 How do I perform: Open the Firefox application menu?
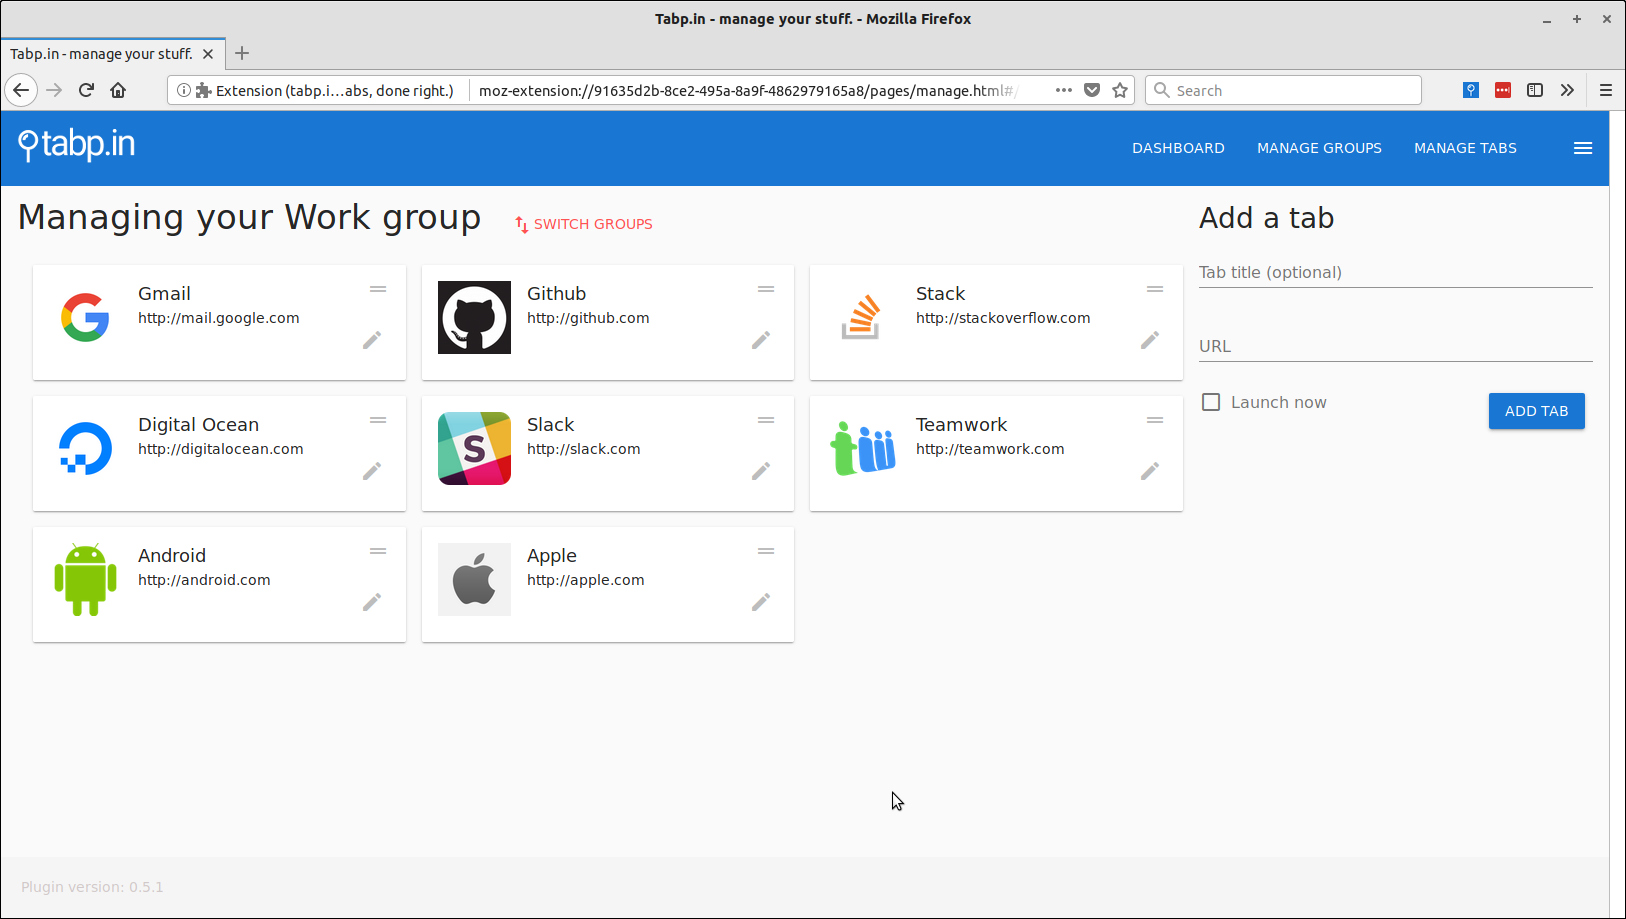click(1606, 90)
